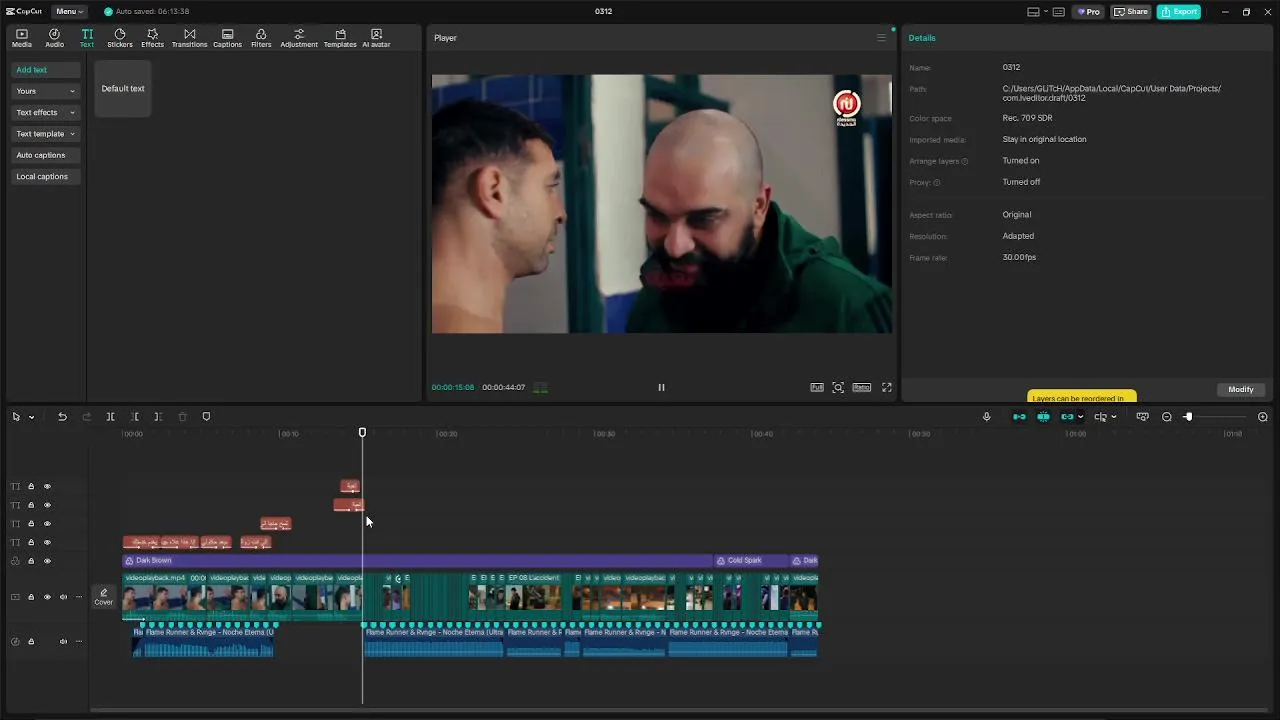Add a timeline marker

coord(206,417)
